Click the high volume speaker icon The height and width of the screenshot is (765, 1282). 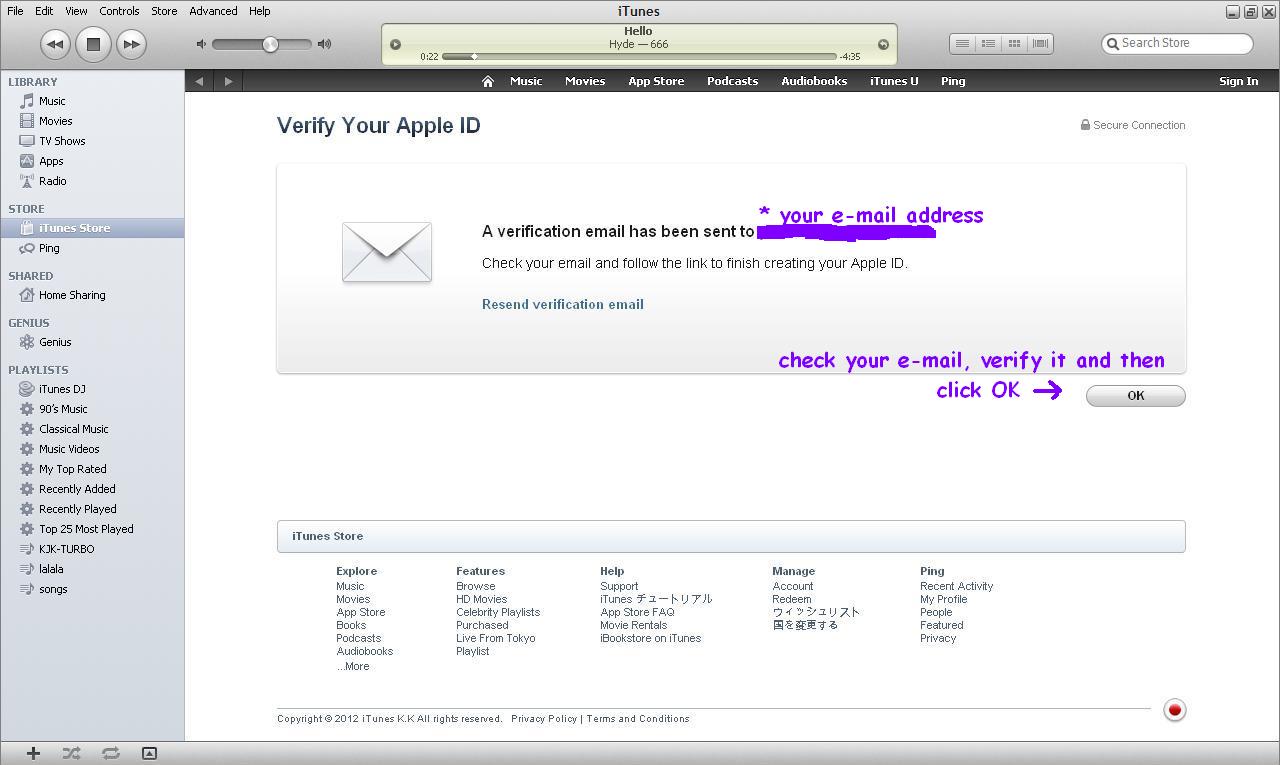[x=324, y=44]
